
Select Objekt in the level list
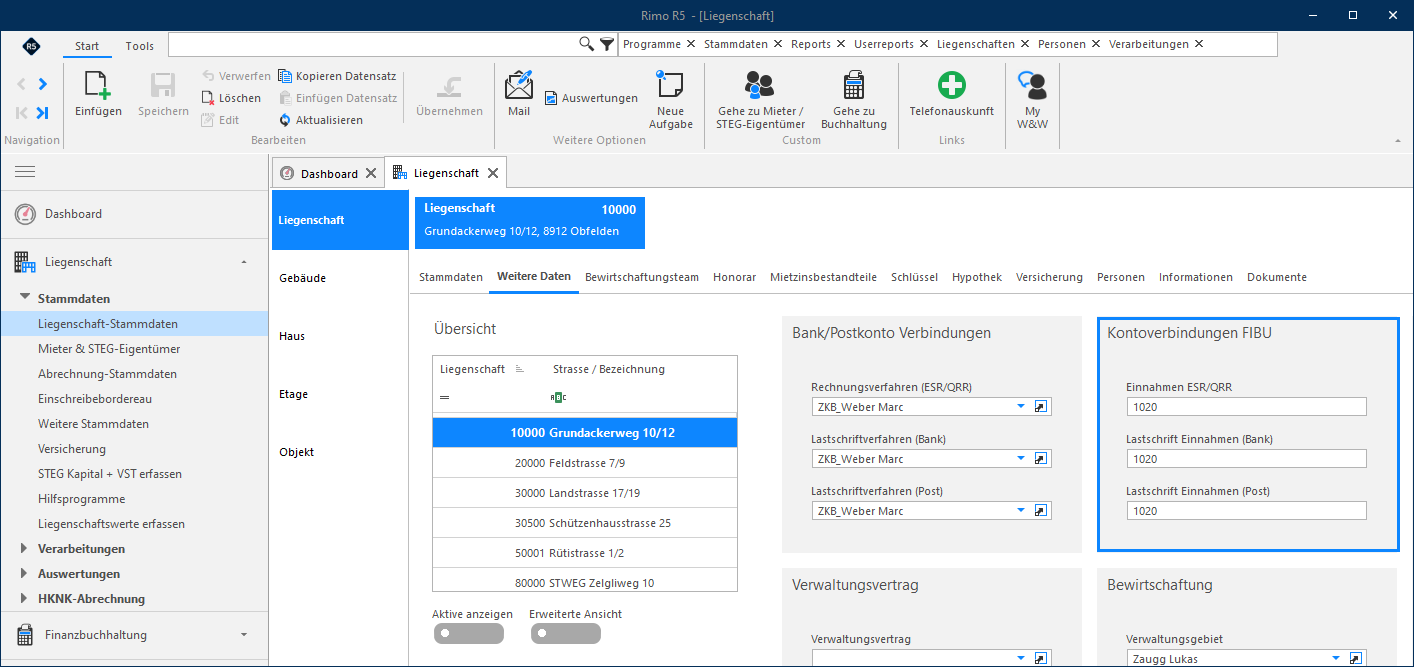coord(340,452)
